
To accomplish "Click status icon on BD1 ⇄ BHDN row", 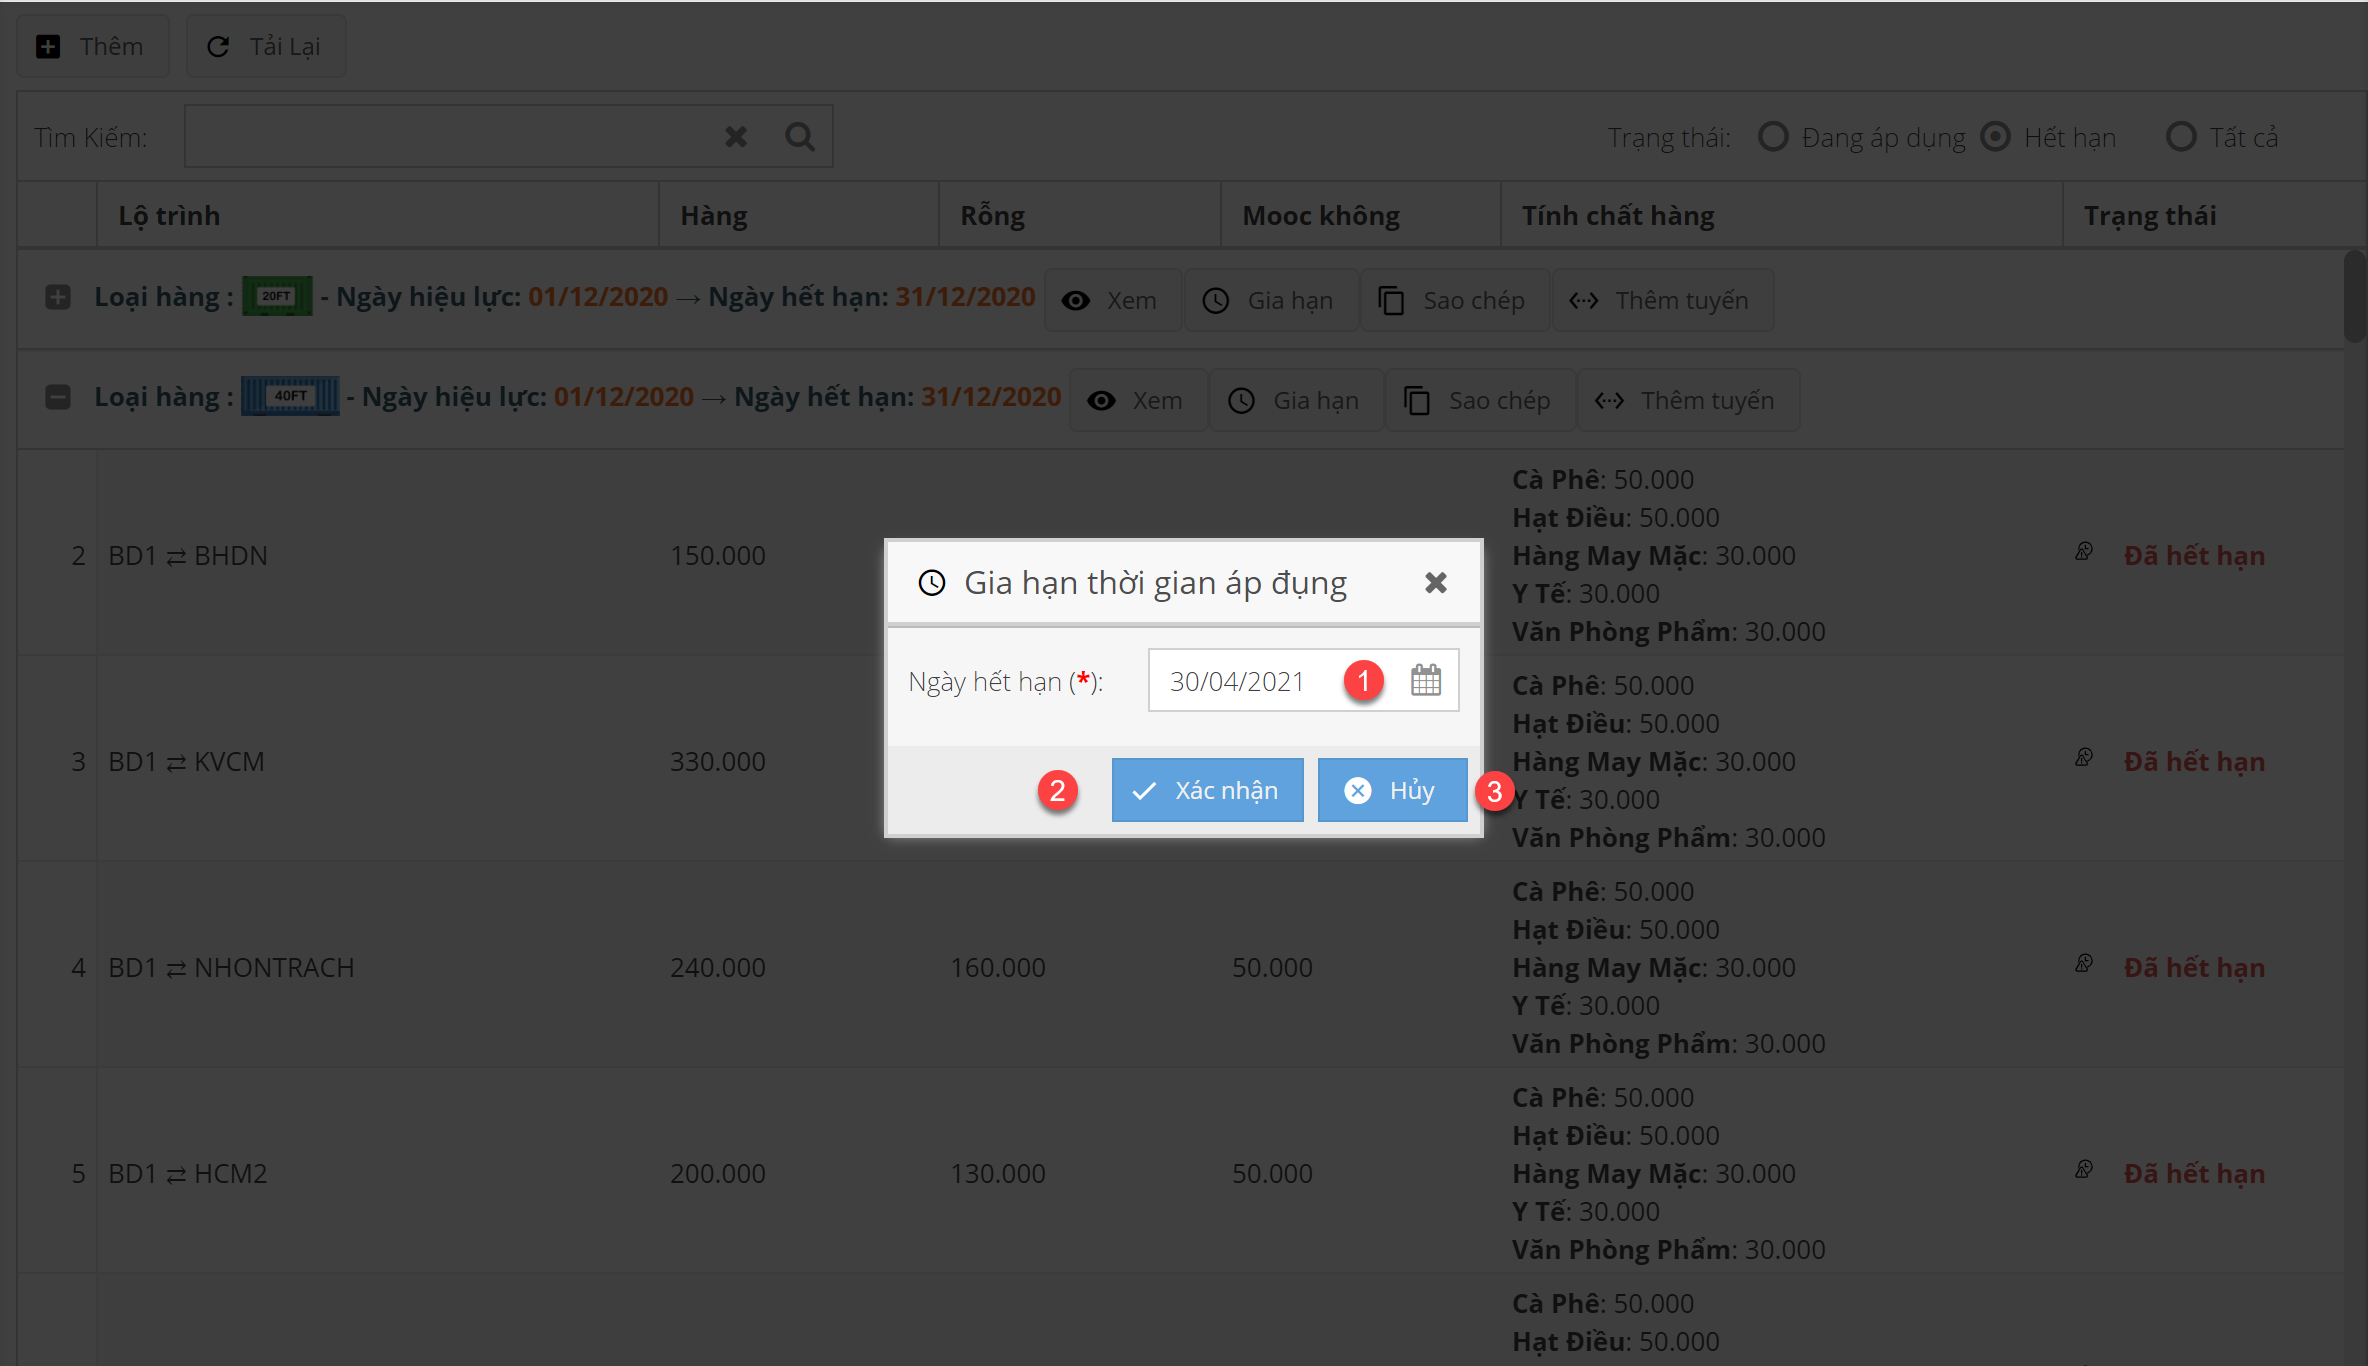I will 2084,551.
